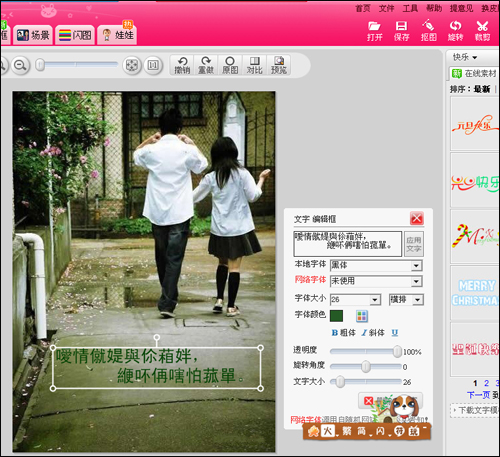Rotate the photo with 旋转
This screenshot has width=500, height=457.
pos(455,31)
